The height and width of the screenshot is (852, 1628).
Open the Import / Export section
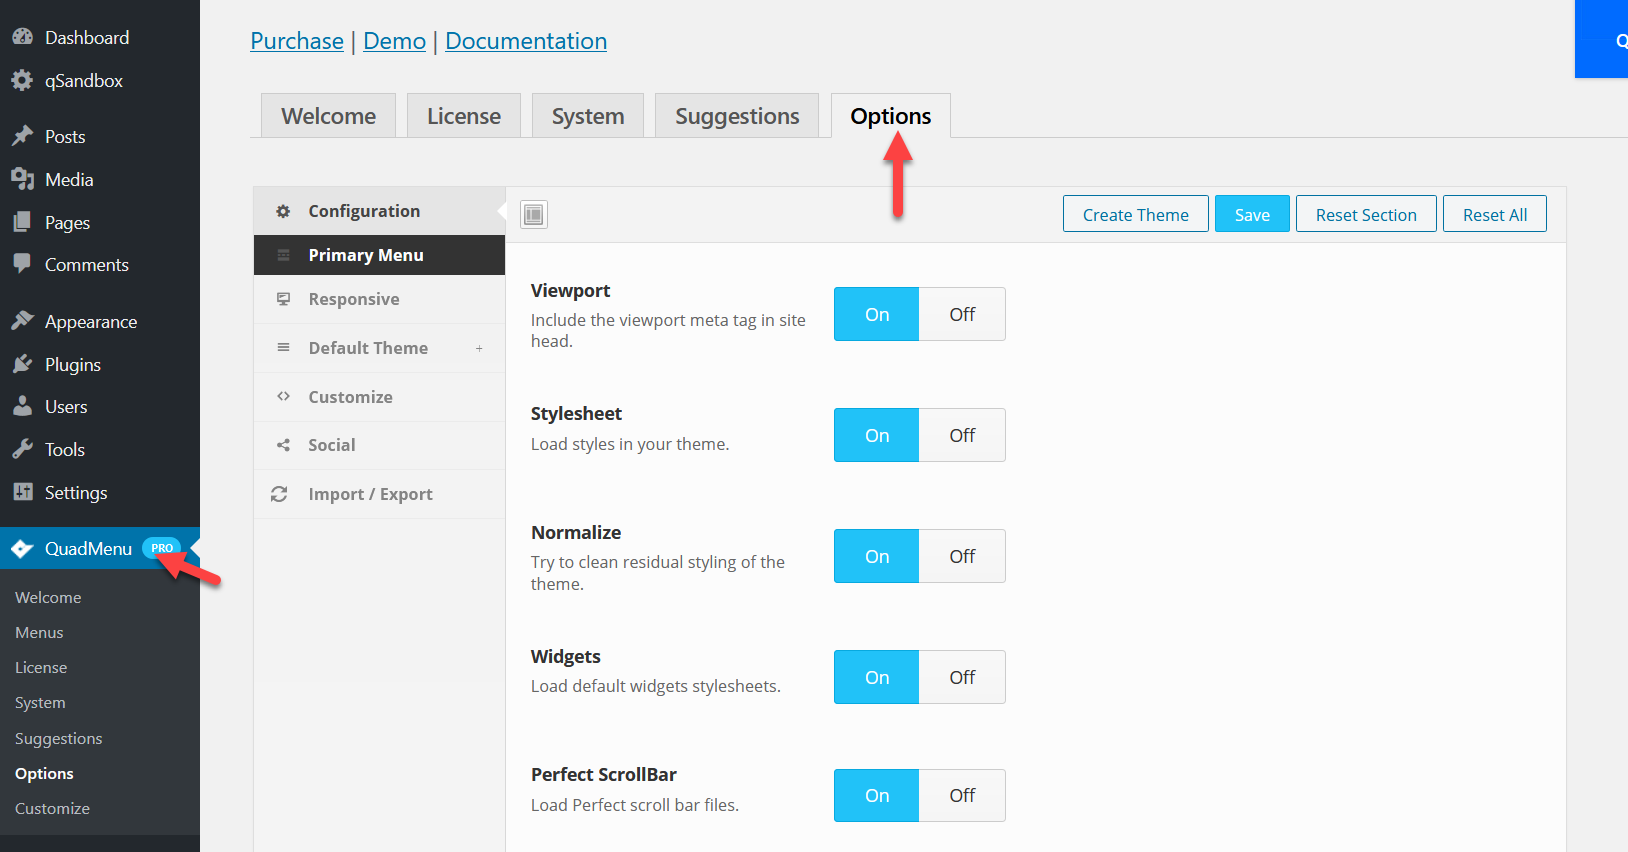379,494
